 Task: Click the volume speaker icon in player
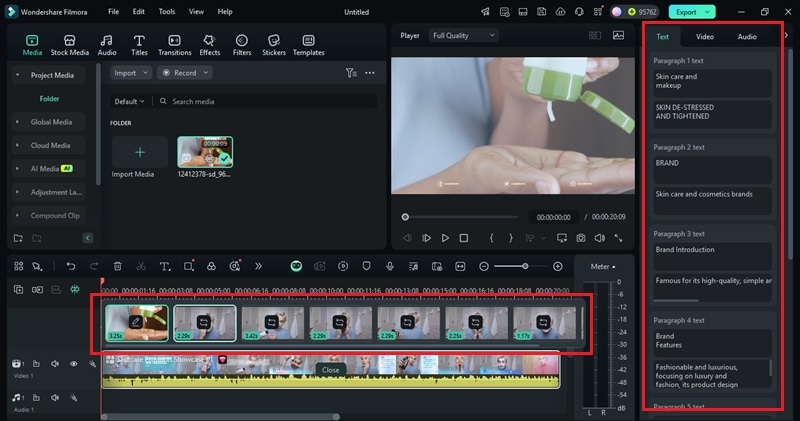click(x=599, y=238)
